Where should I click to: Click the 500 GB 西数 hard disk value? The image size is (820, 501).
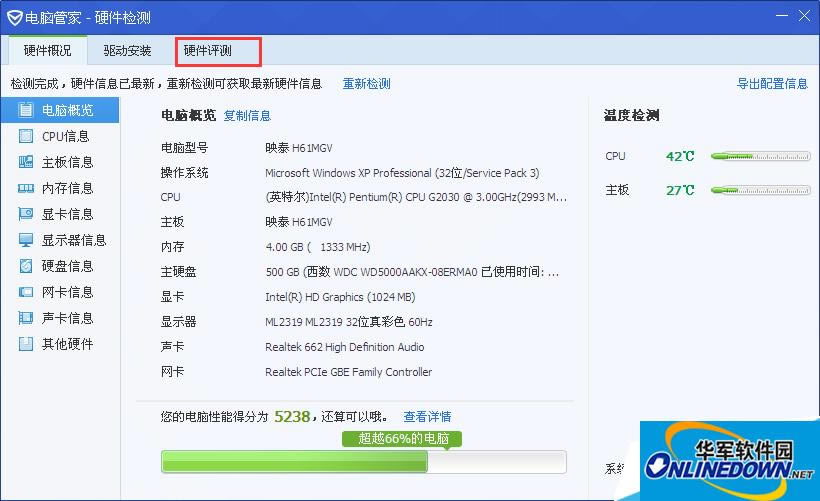412,272
